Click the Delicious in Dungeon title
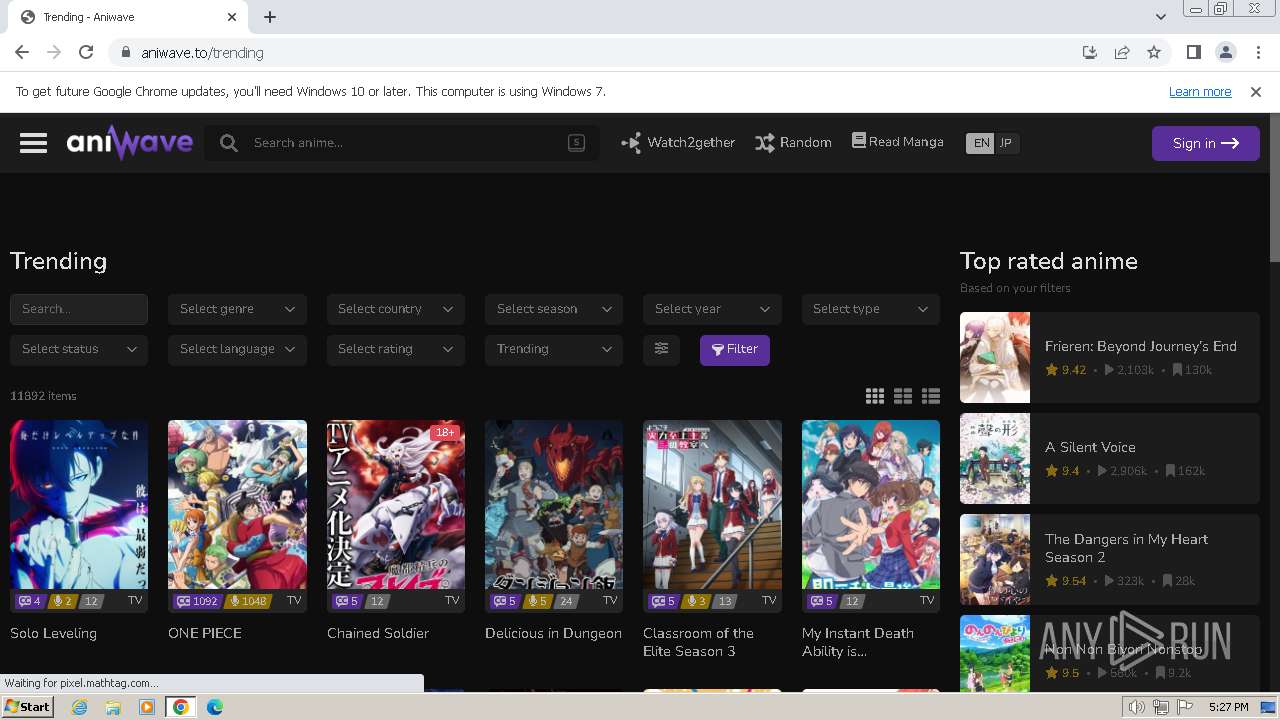This screenshot has height=720, width=1280. coord(553,633)
